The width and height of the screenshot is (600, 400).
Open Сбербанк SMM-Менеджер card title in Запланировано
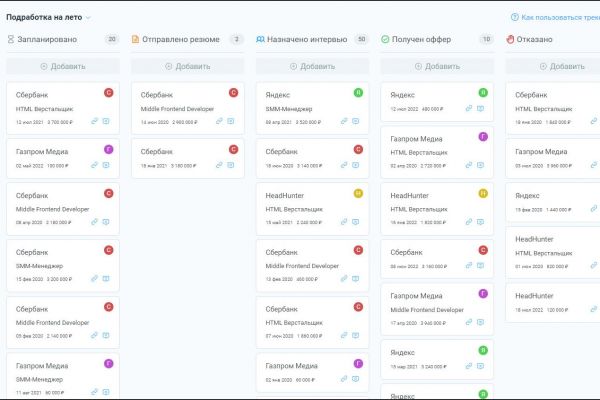(32, 252)
